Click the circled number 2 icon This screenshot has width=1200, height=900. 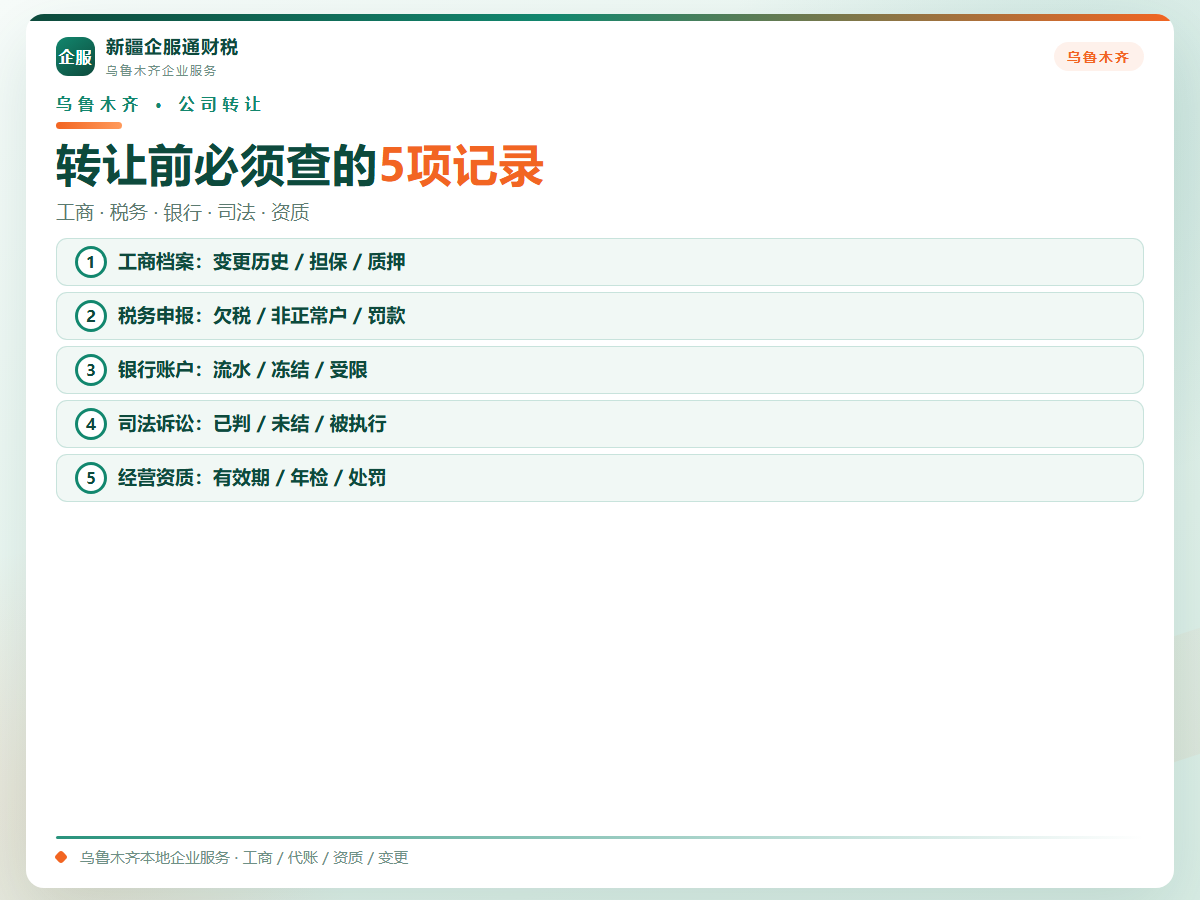[91, 316]
